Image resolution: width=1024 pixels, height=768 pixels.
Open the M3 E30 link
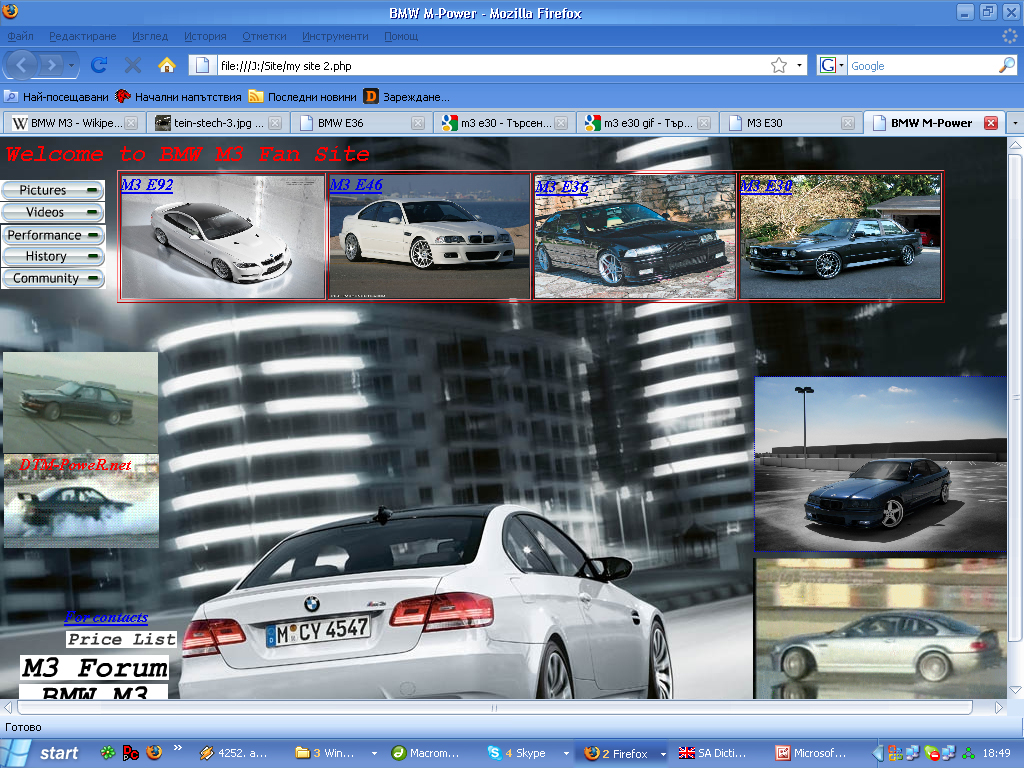point(766,186)
